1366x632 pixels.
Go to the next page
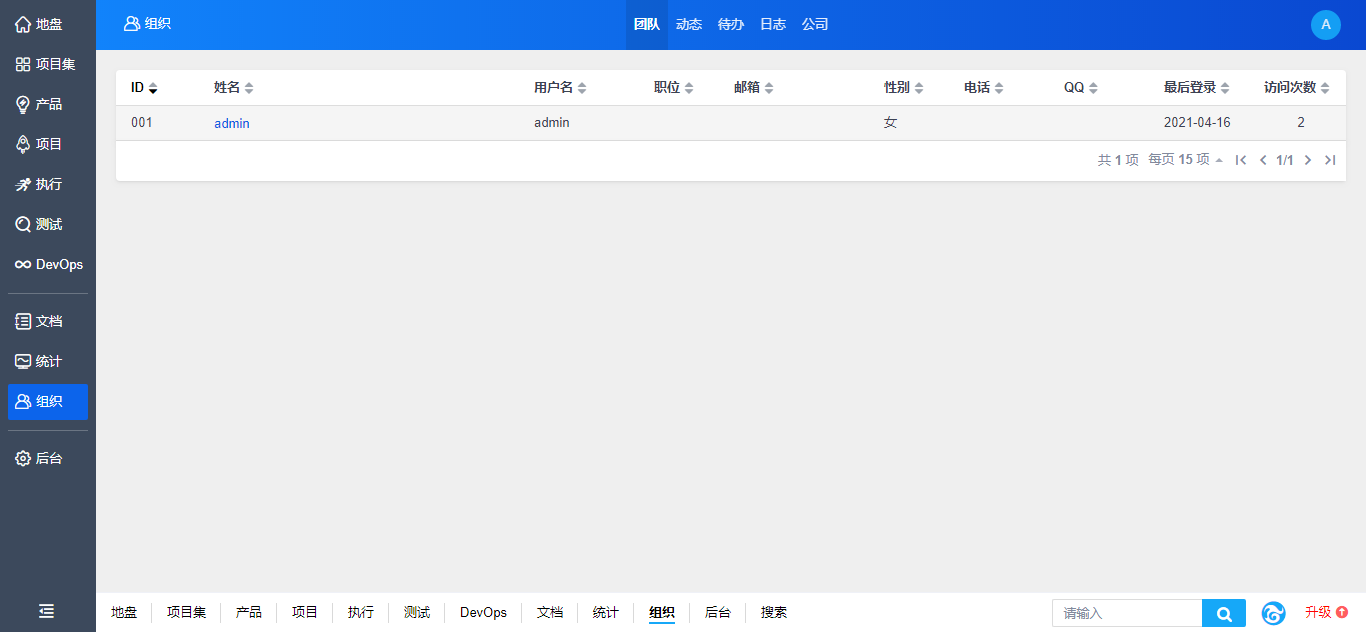point(1308,160)
